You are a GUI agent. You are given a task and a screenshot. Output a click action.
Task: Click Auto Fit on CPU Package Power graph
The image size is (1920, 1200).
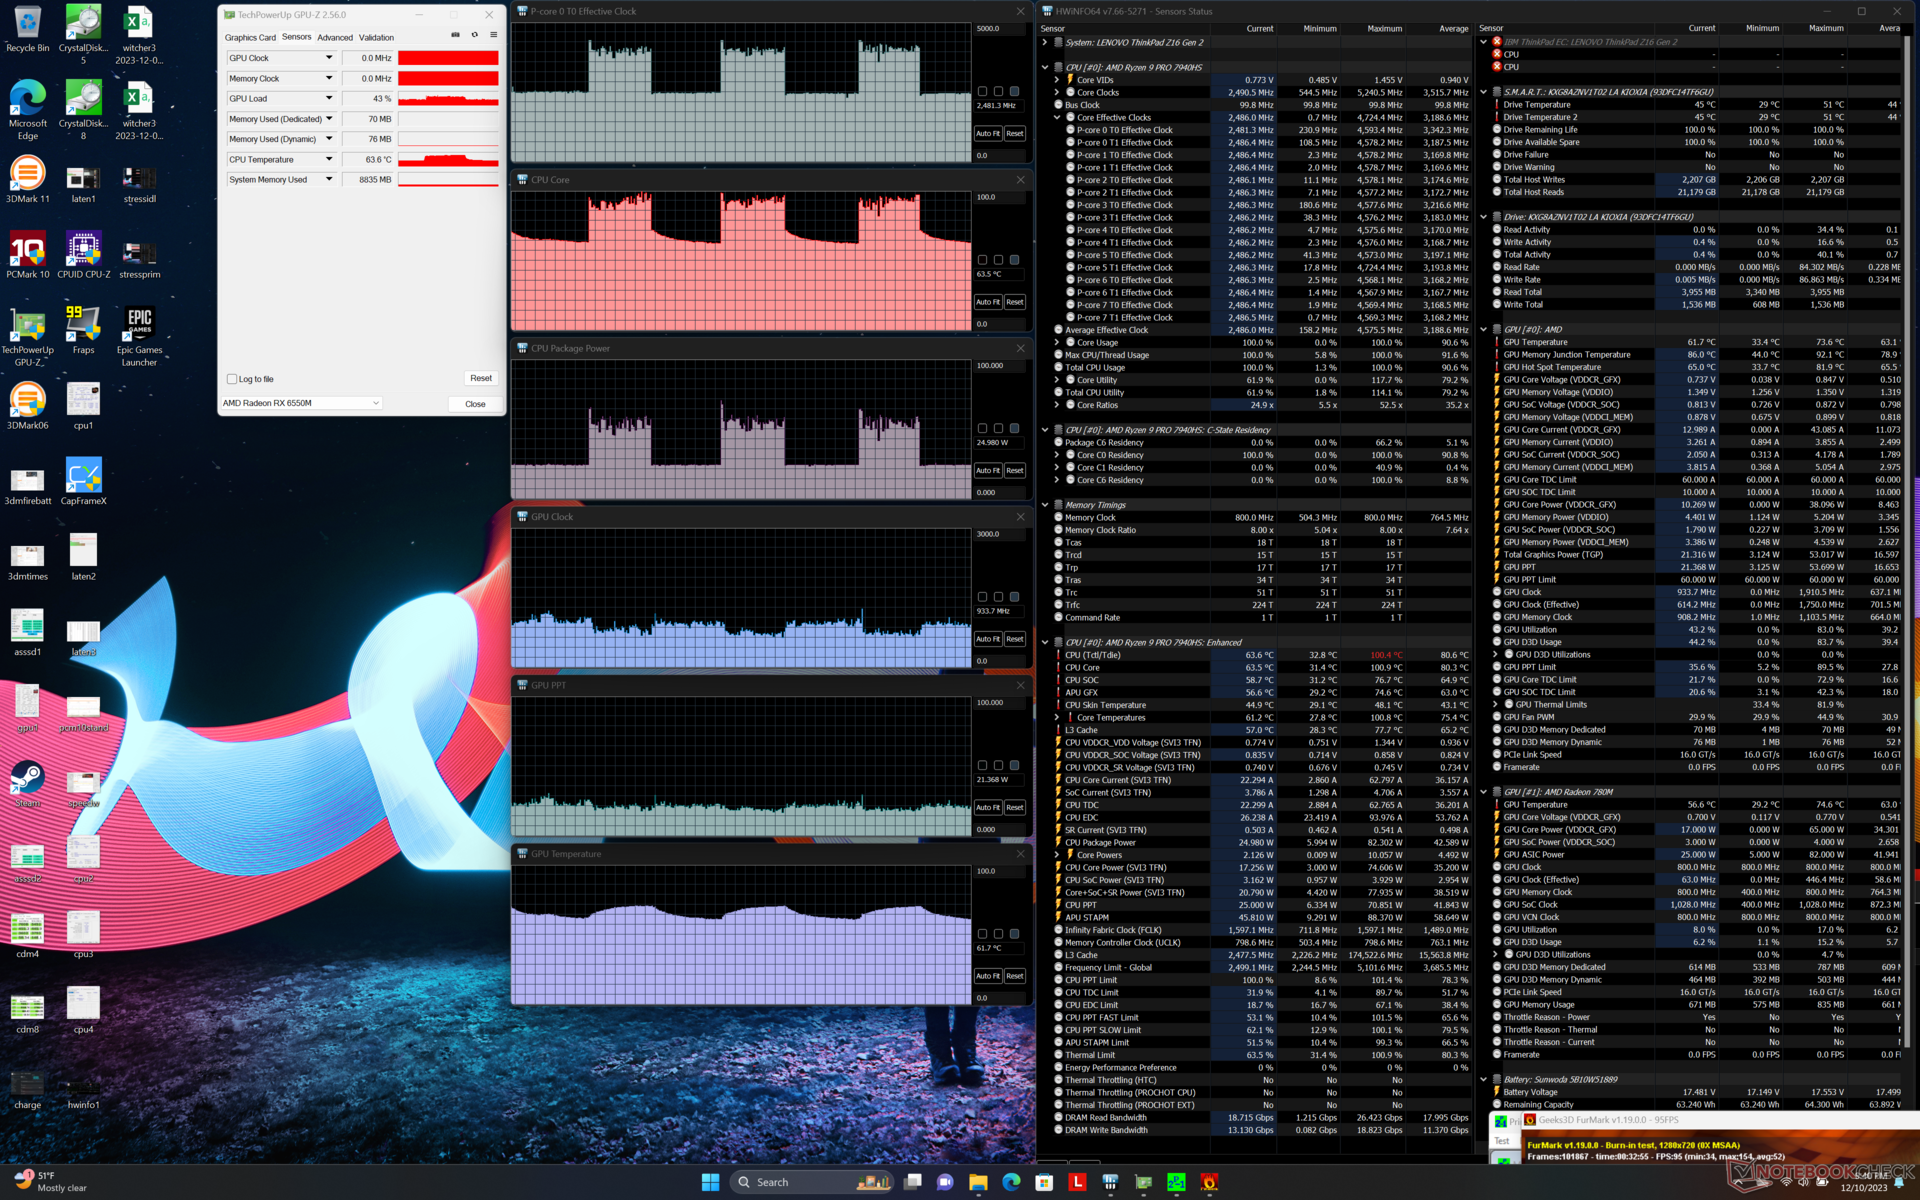[987, 470]
